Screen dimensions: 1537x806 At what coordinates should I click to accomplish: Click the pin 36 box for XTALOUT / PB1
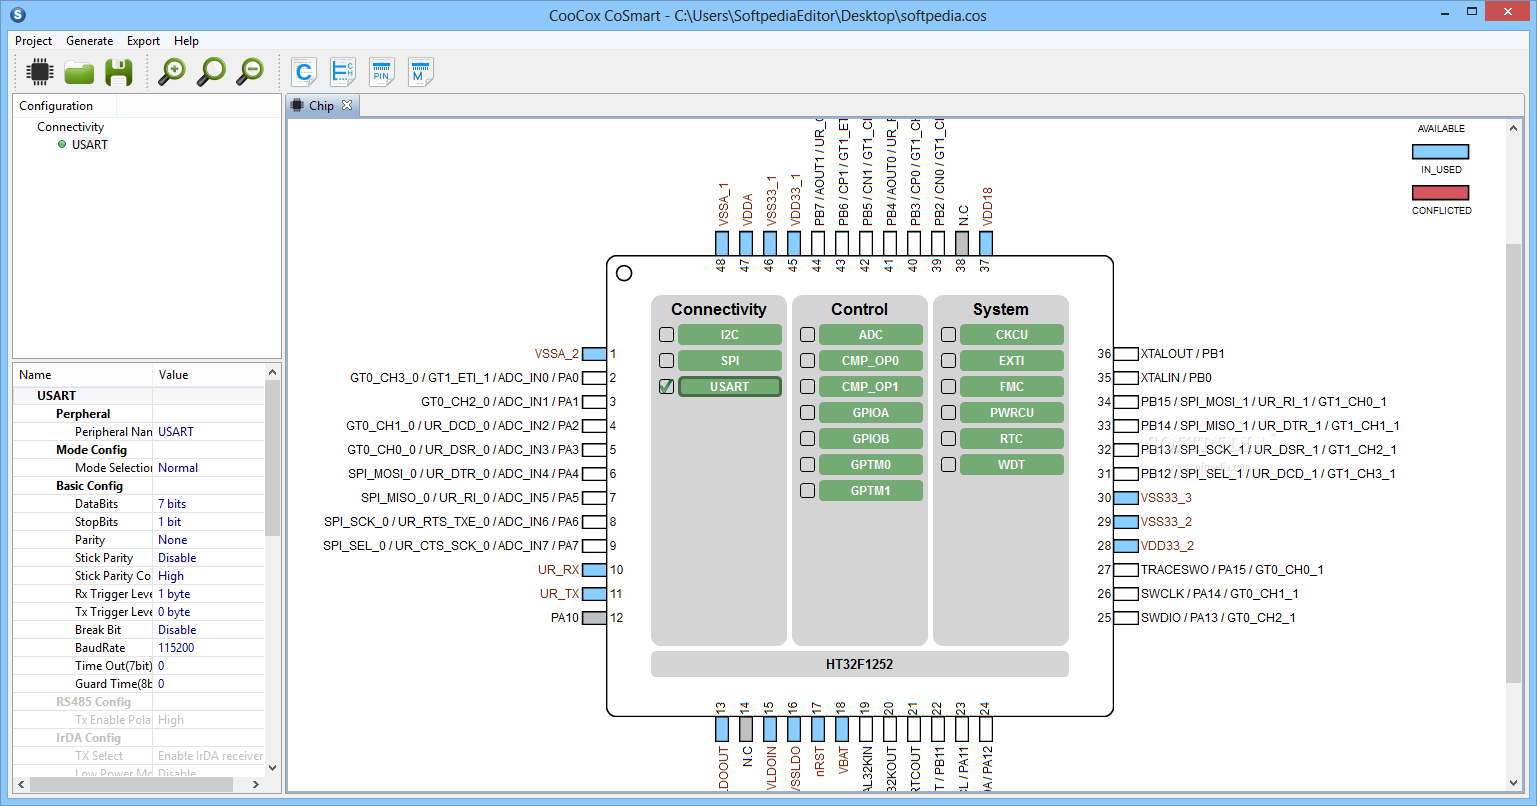(1126, 354)
